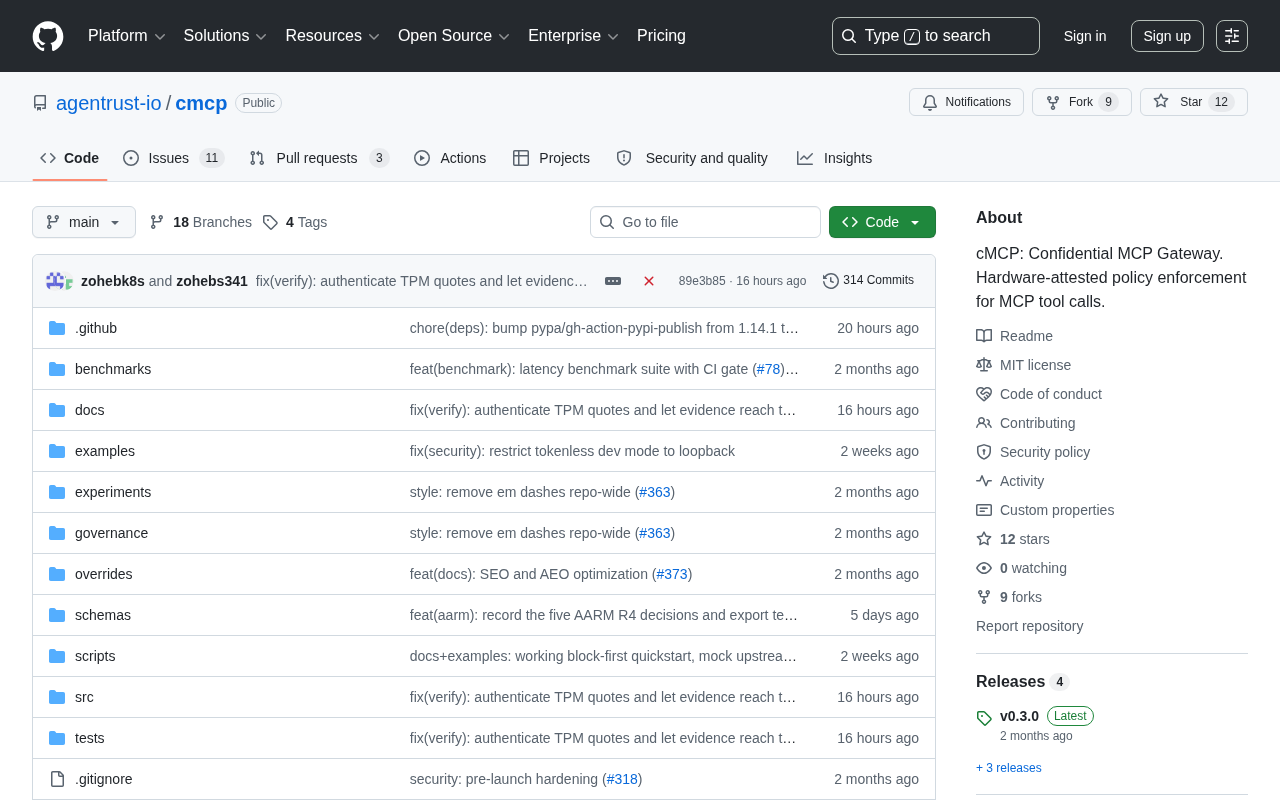Viewport: 1280px width, 800px height.
Task: Click the Activity pulse icon
Action: [x=984, y=481]
